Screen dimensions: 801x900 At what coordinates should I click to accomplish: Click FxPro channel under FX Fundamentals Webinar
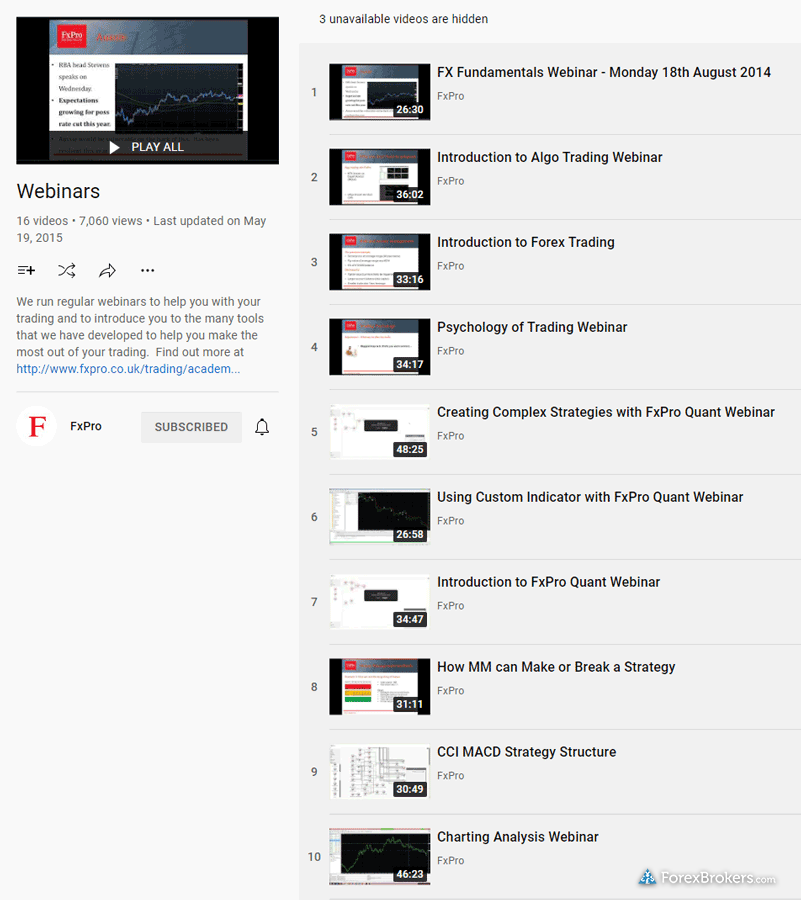click(450, 96)
